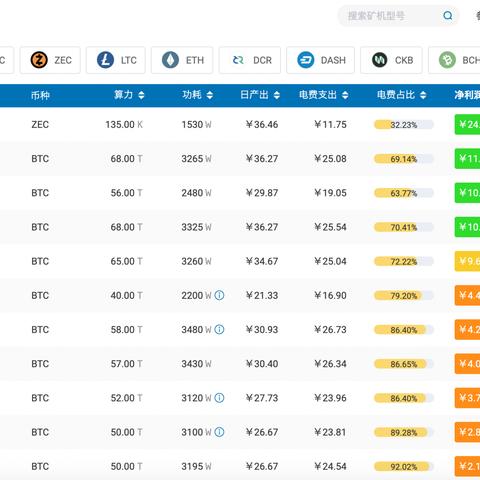This screenshot has width=480, height=480.
Task: Choose the ETH coin icon filter
Action: [x=170, y=60]
